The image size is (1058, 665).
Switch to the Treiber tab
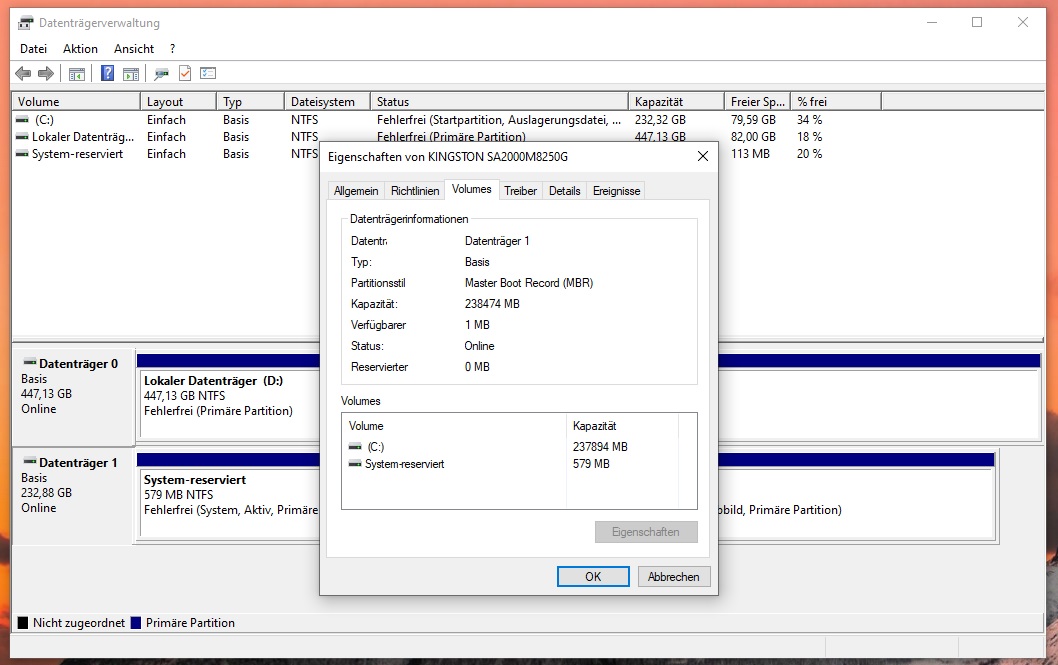tap(520, 191)
